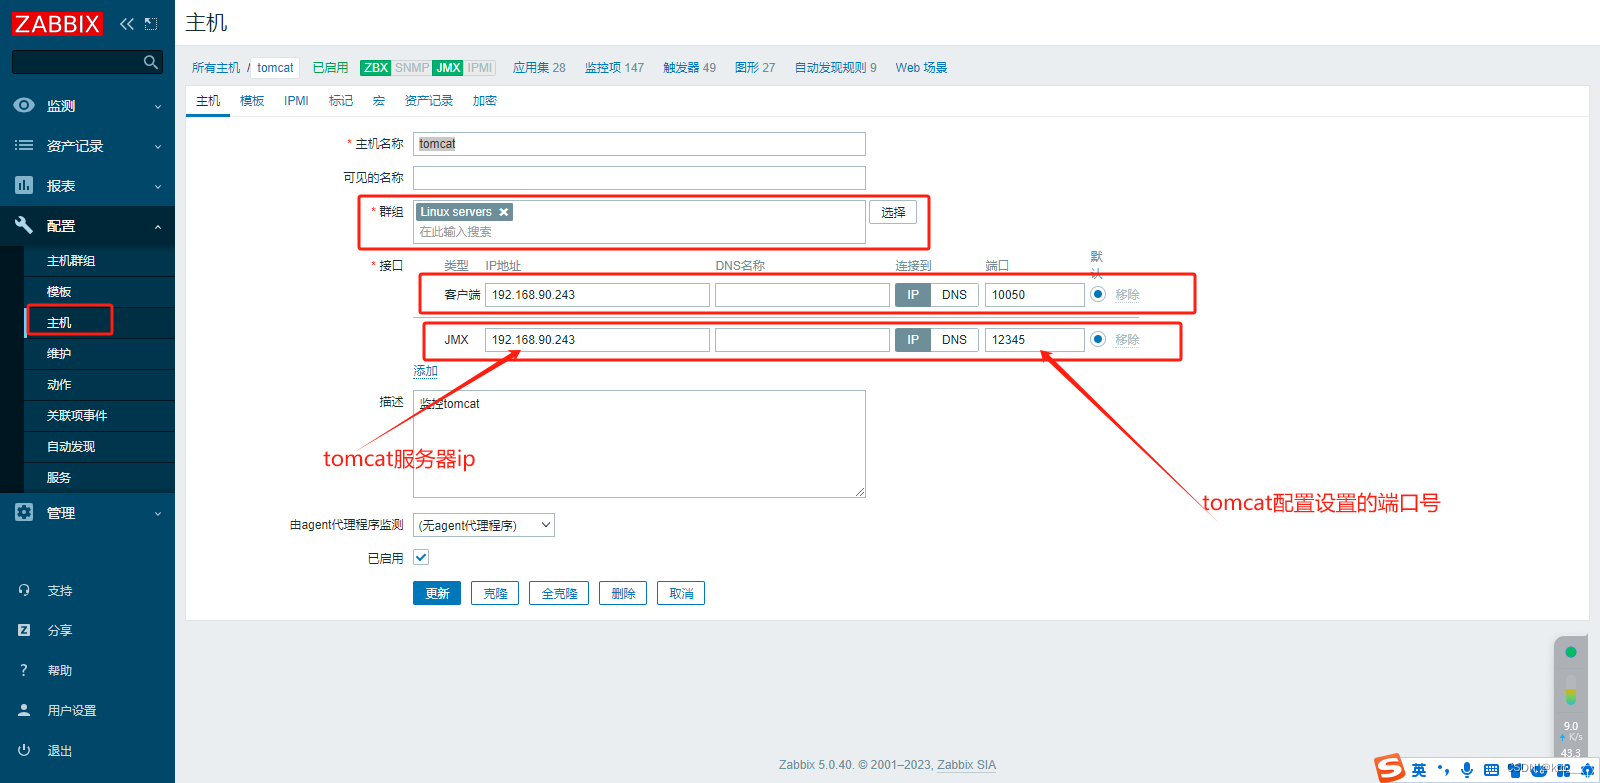Remove Linux servers group with x icon
This screenshot has height=783, width=1600.
click(504, 212)
